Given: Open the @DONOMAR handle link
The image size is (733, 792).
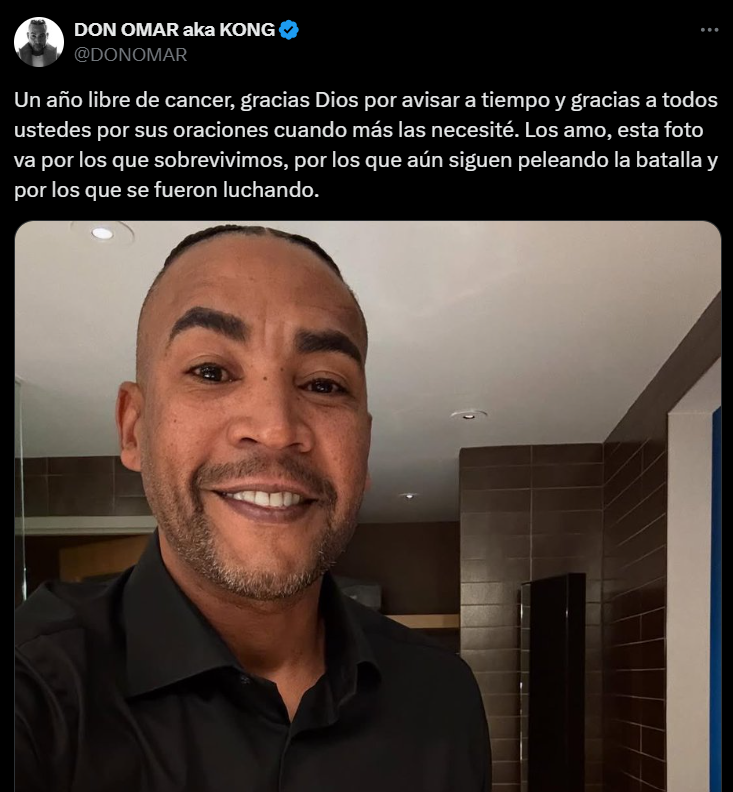Looking at the screenshot, I should click(131, 55).
